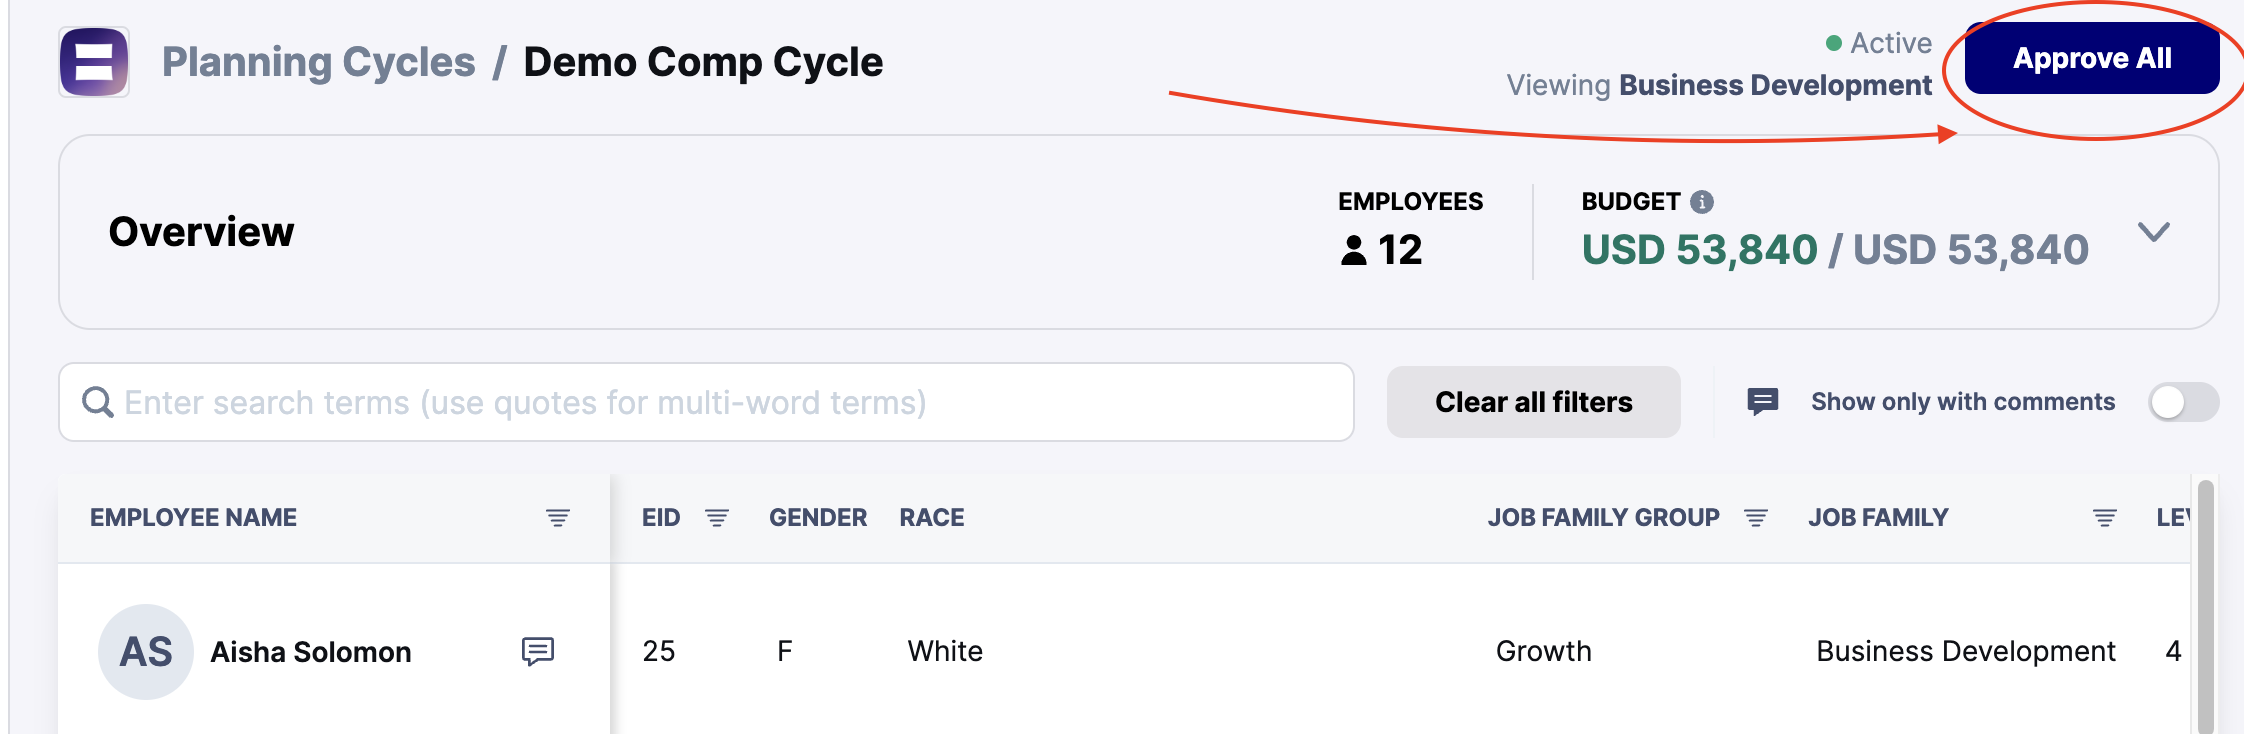The height and width of the screenshot is (734, 2244).
Task: Expand the Overview panel chevron
Action: coord(2154,232)
